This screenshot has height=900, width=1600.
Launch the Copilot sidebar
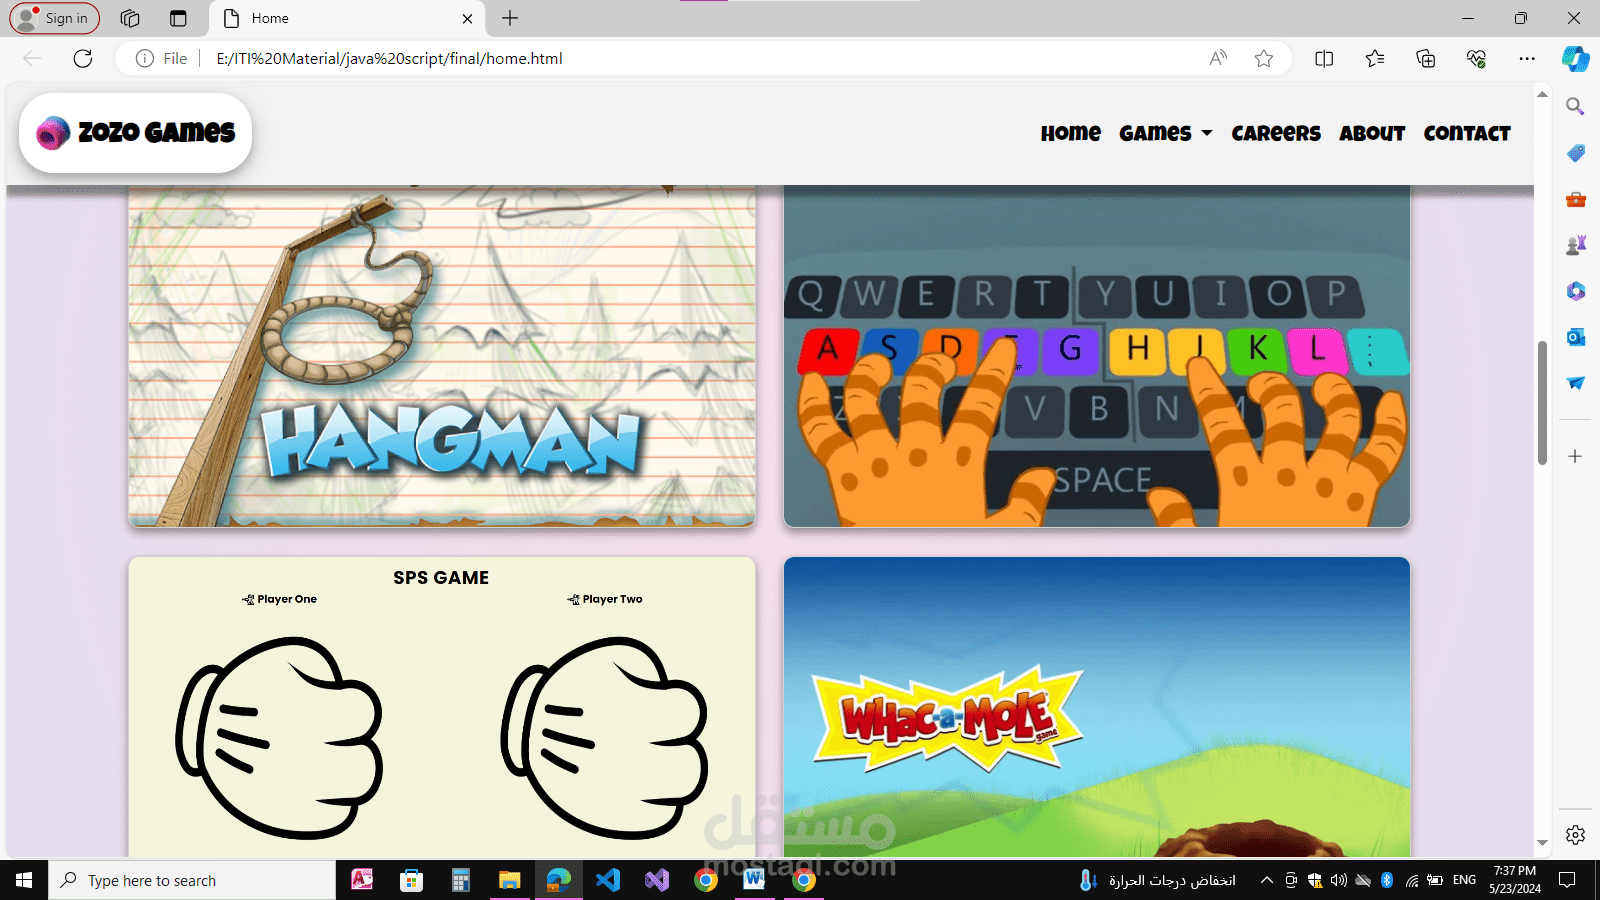1575,58
